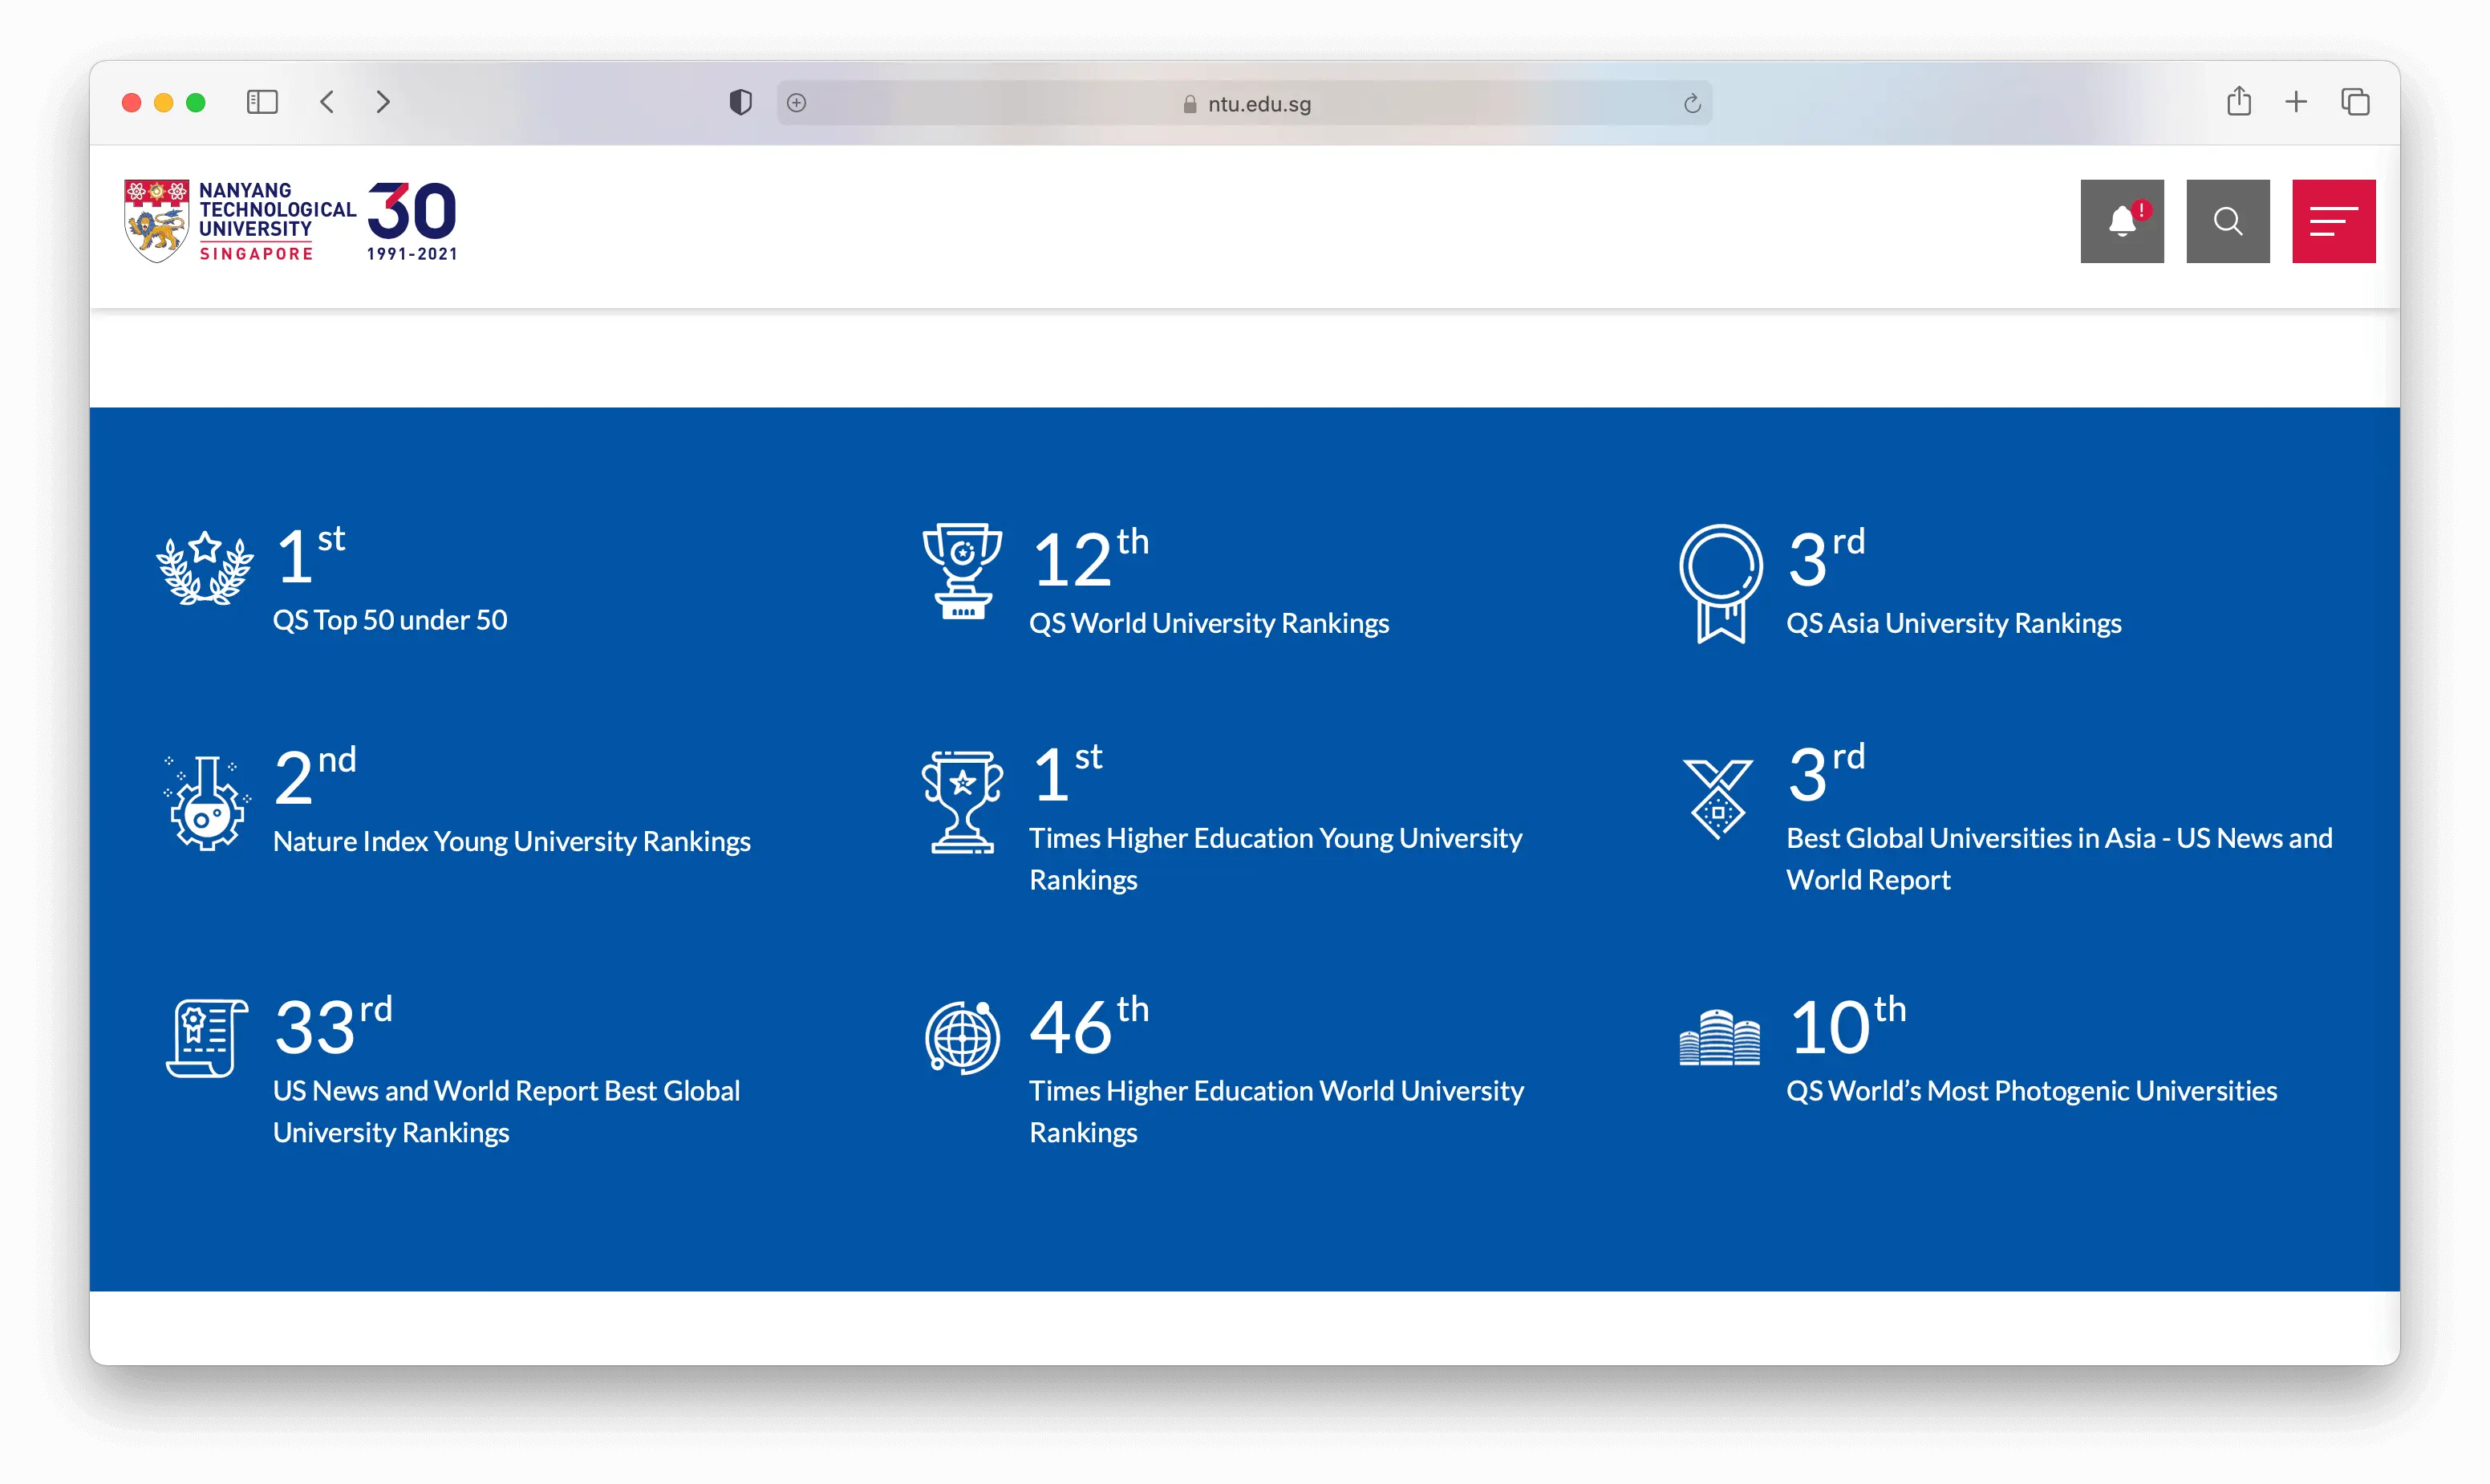Open the red hamburger menu

(x=2333, y=221)
